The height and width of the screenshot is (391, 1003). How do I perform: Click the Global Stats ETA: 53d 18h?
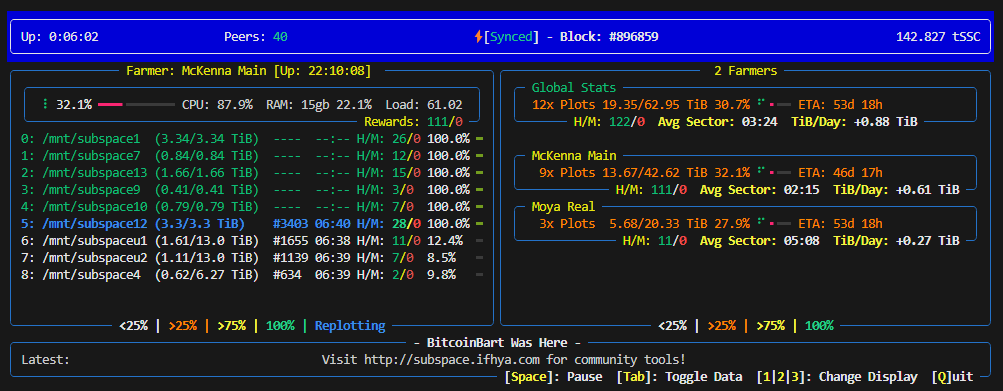tap(840, 104)
